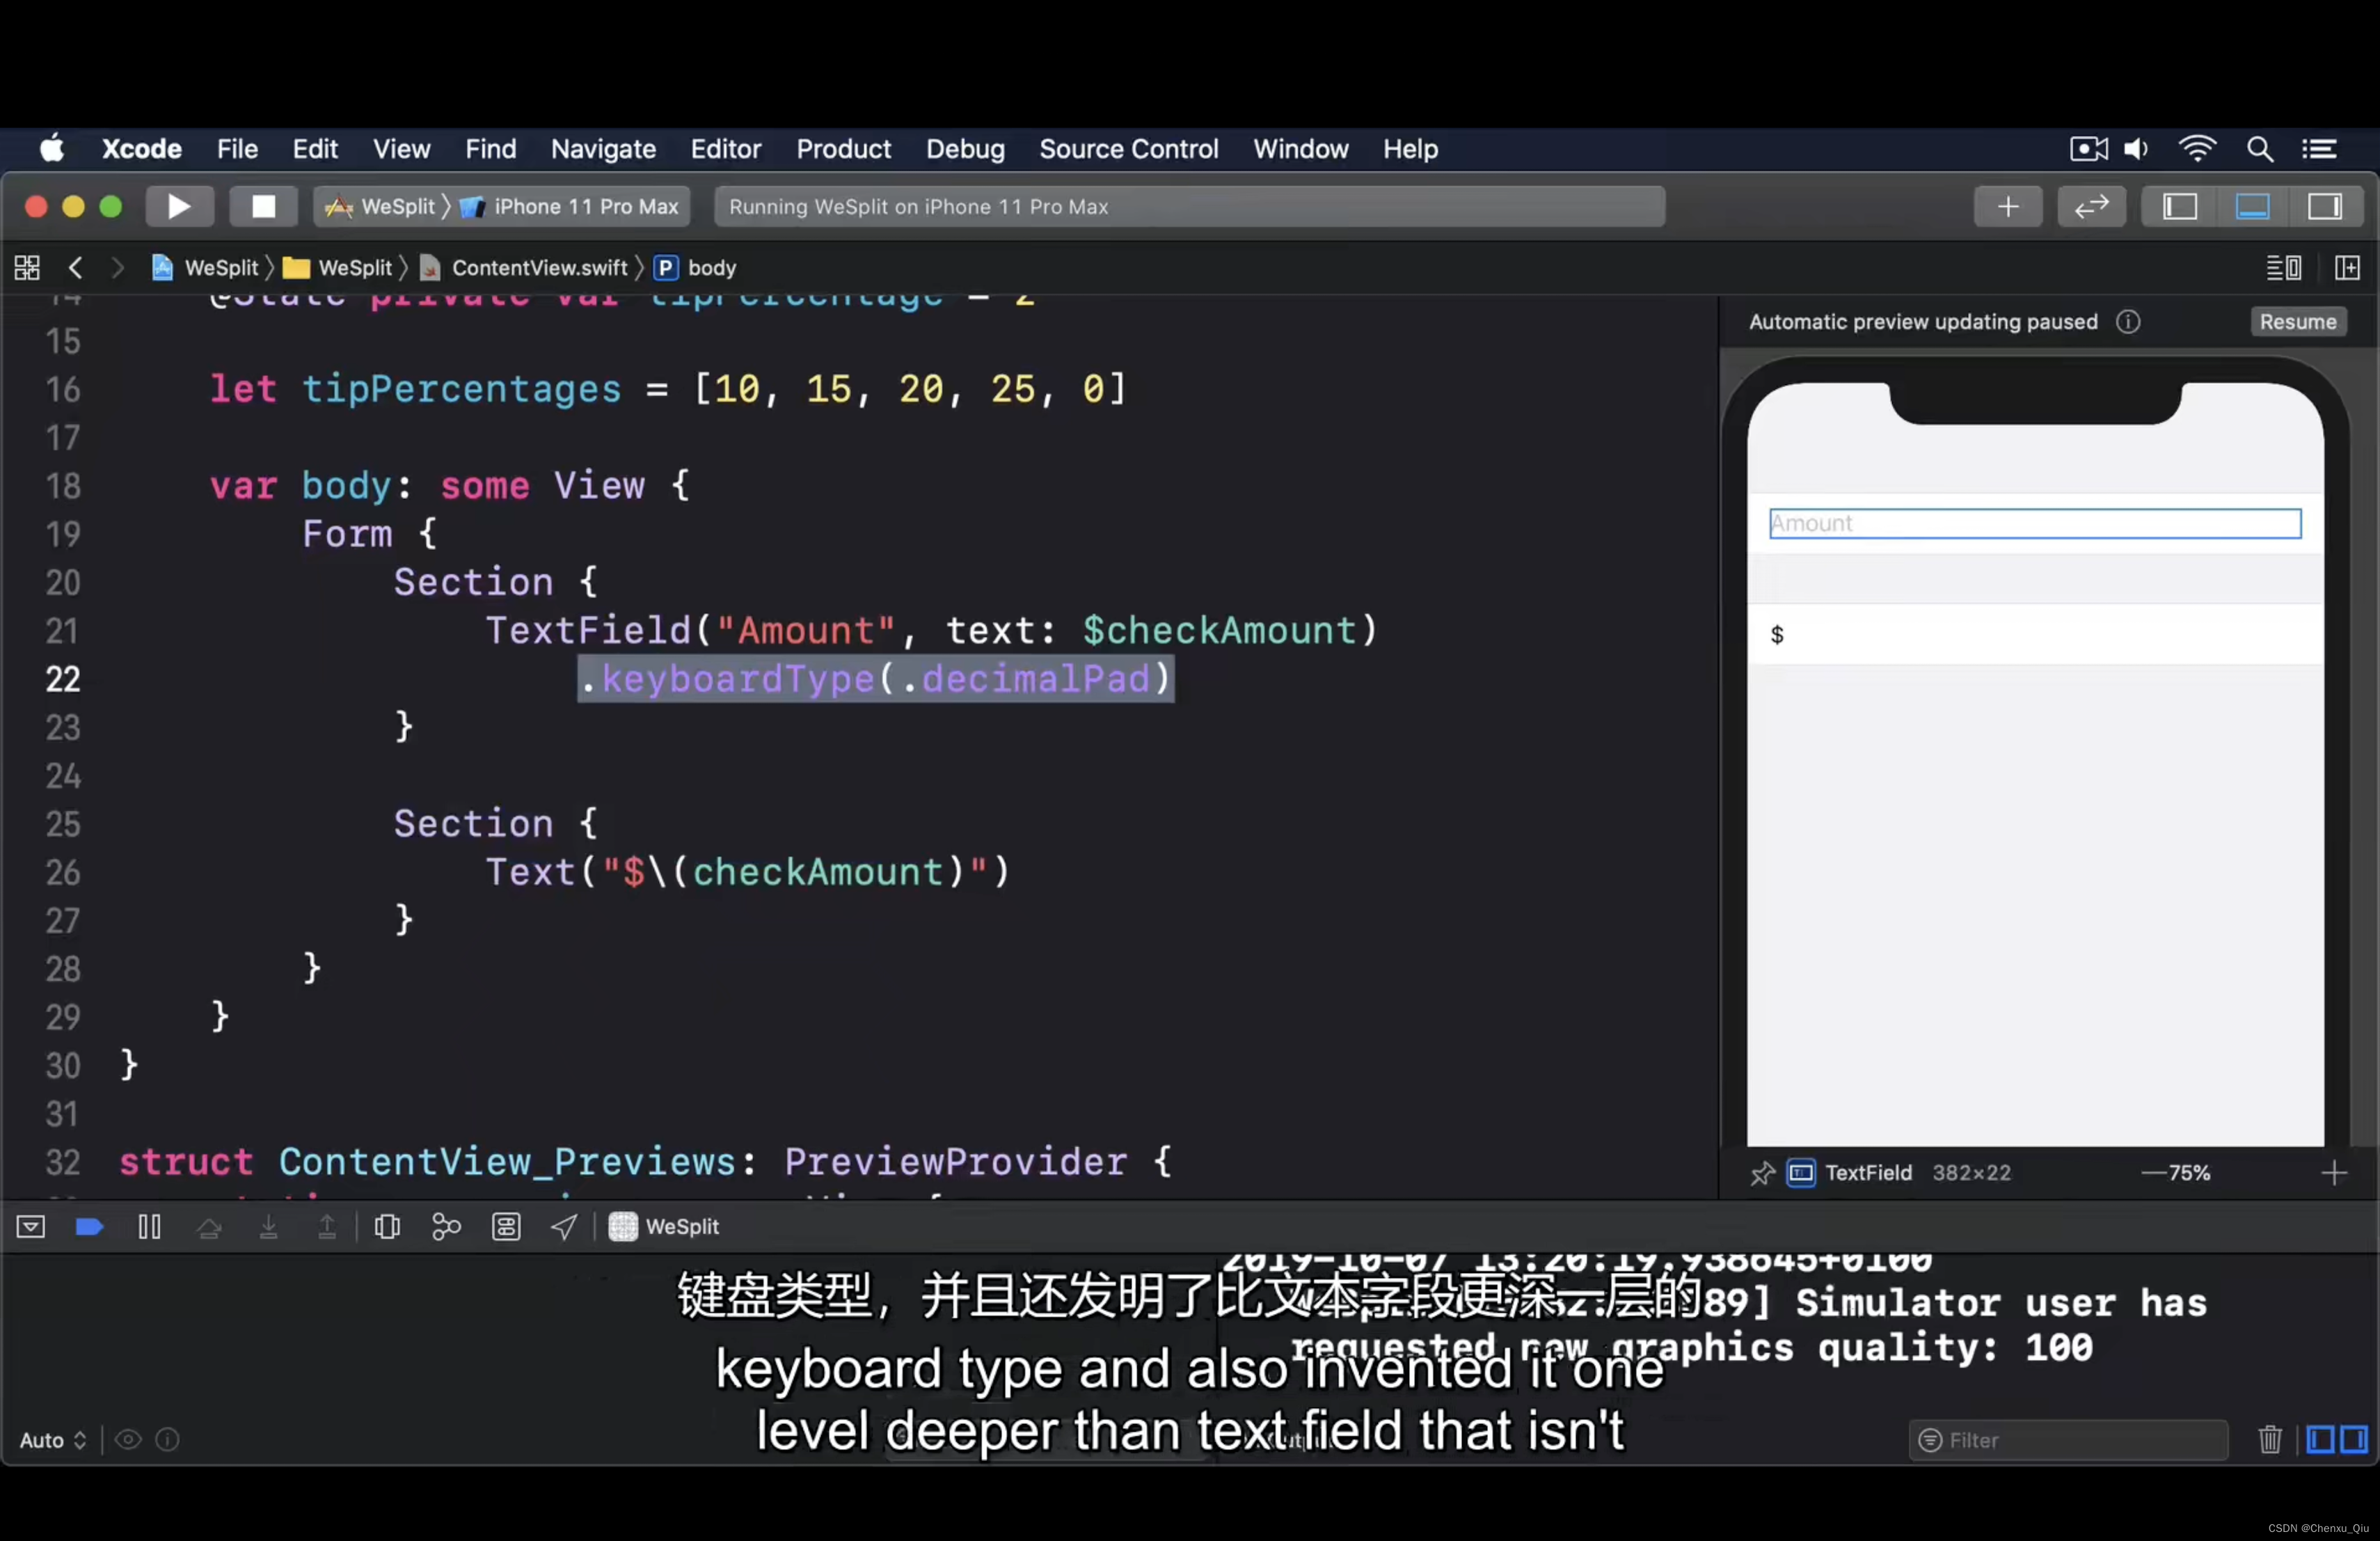Clear the console with trash icon

tap(2269, 1439)
